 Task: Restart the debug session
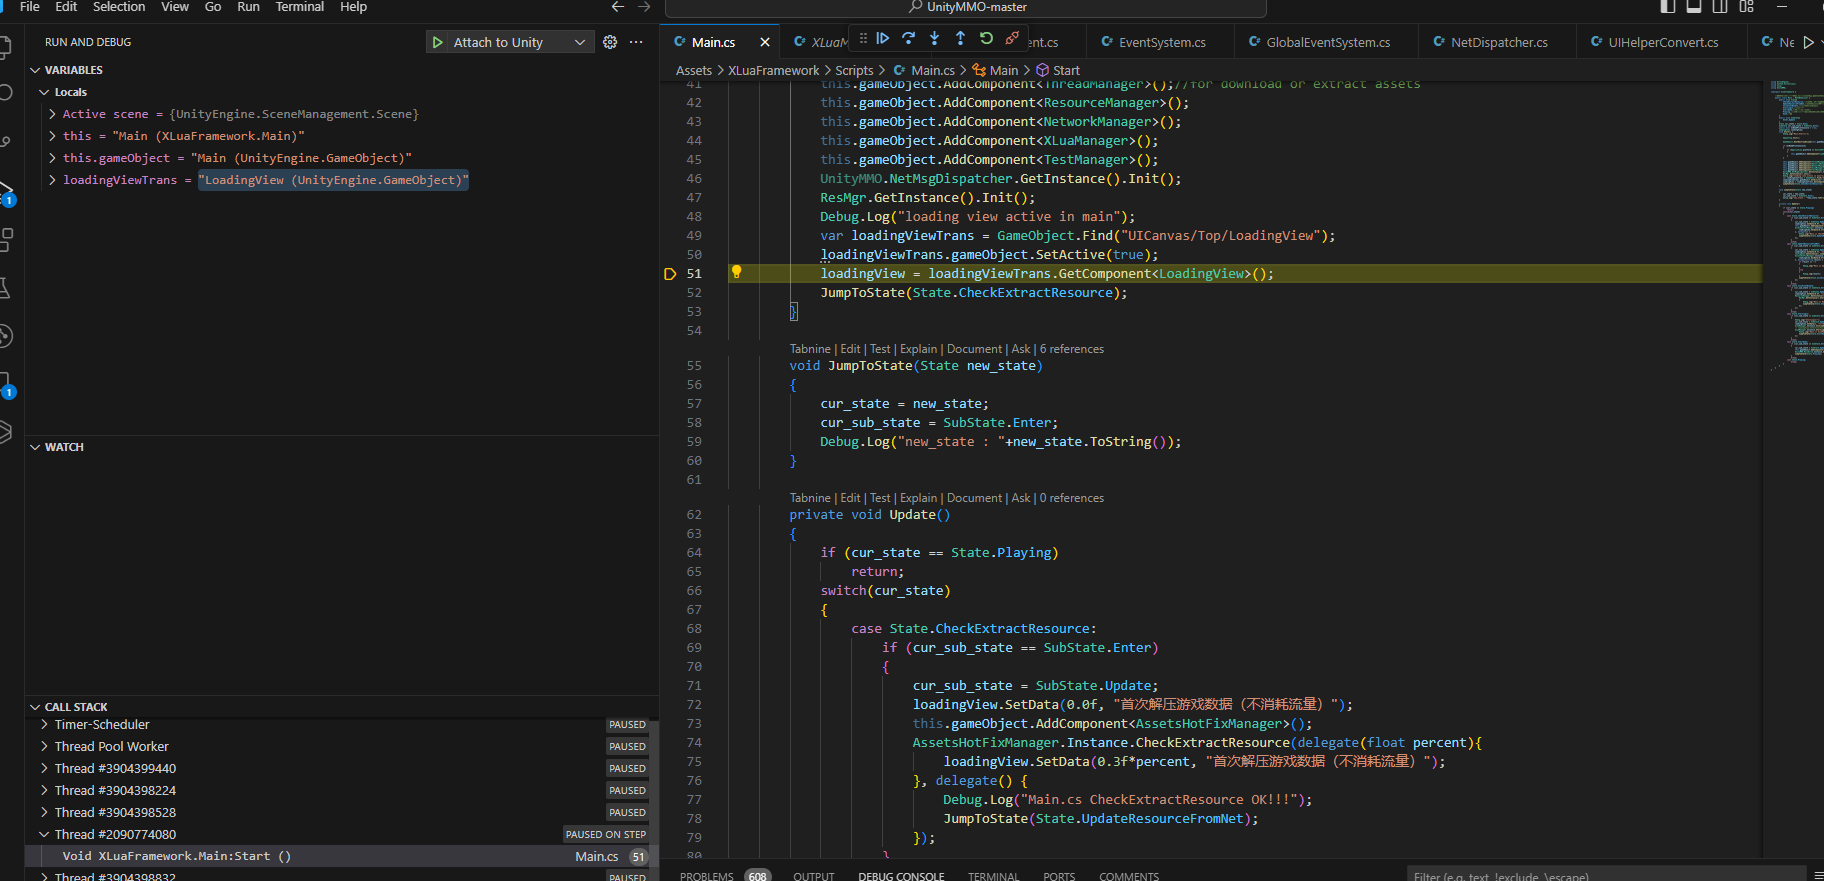pos(986,38)
